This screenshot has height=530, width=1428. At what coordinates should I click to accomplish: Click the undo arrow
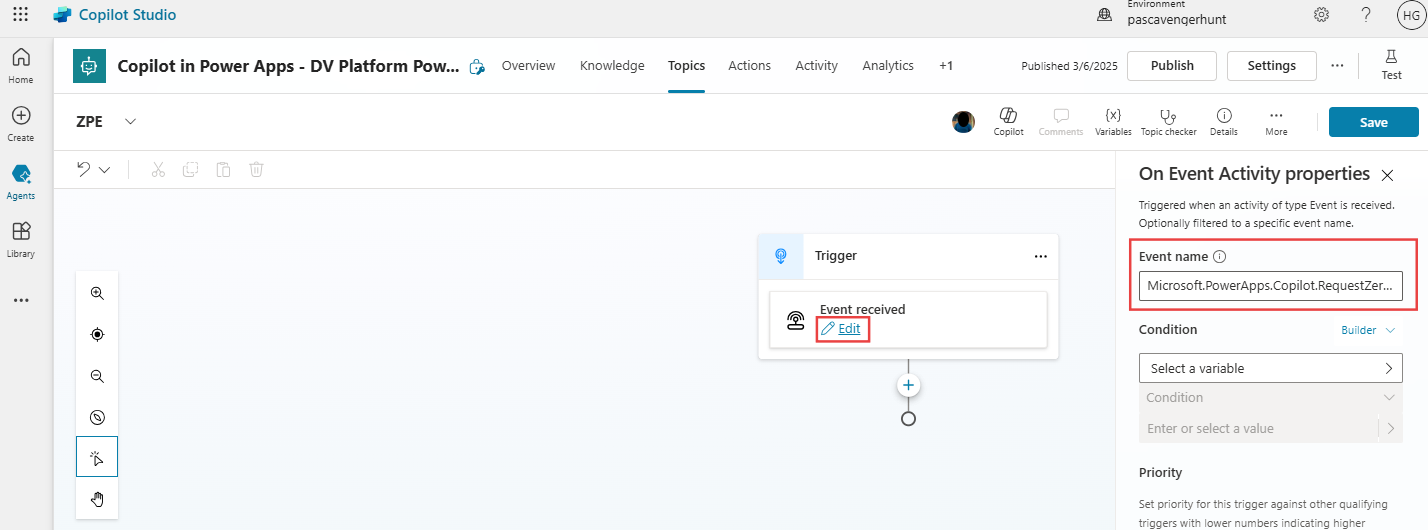pyautogui.click(x=85, y=169)
